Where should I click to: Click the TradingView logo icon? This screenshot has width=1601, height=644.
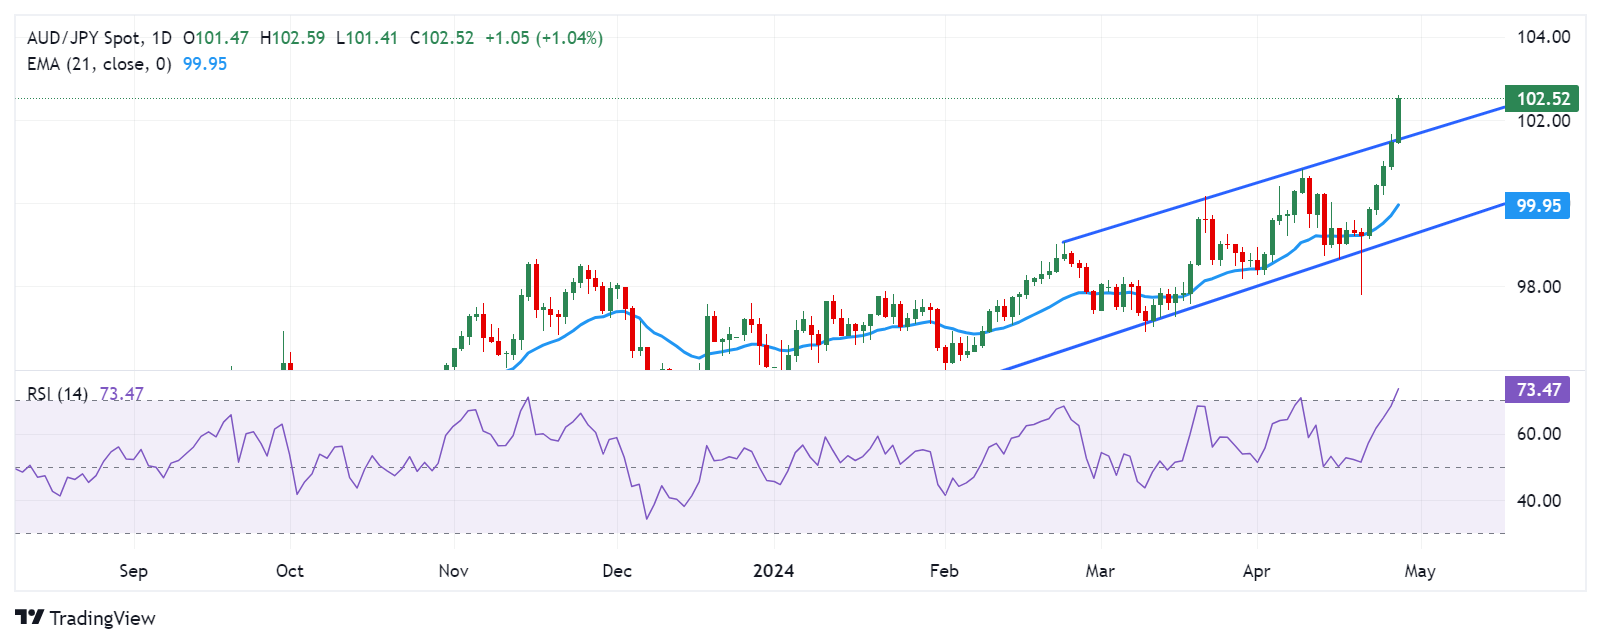coord(29,618)
